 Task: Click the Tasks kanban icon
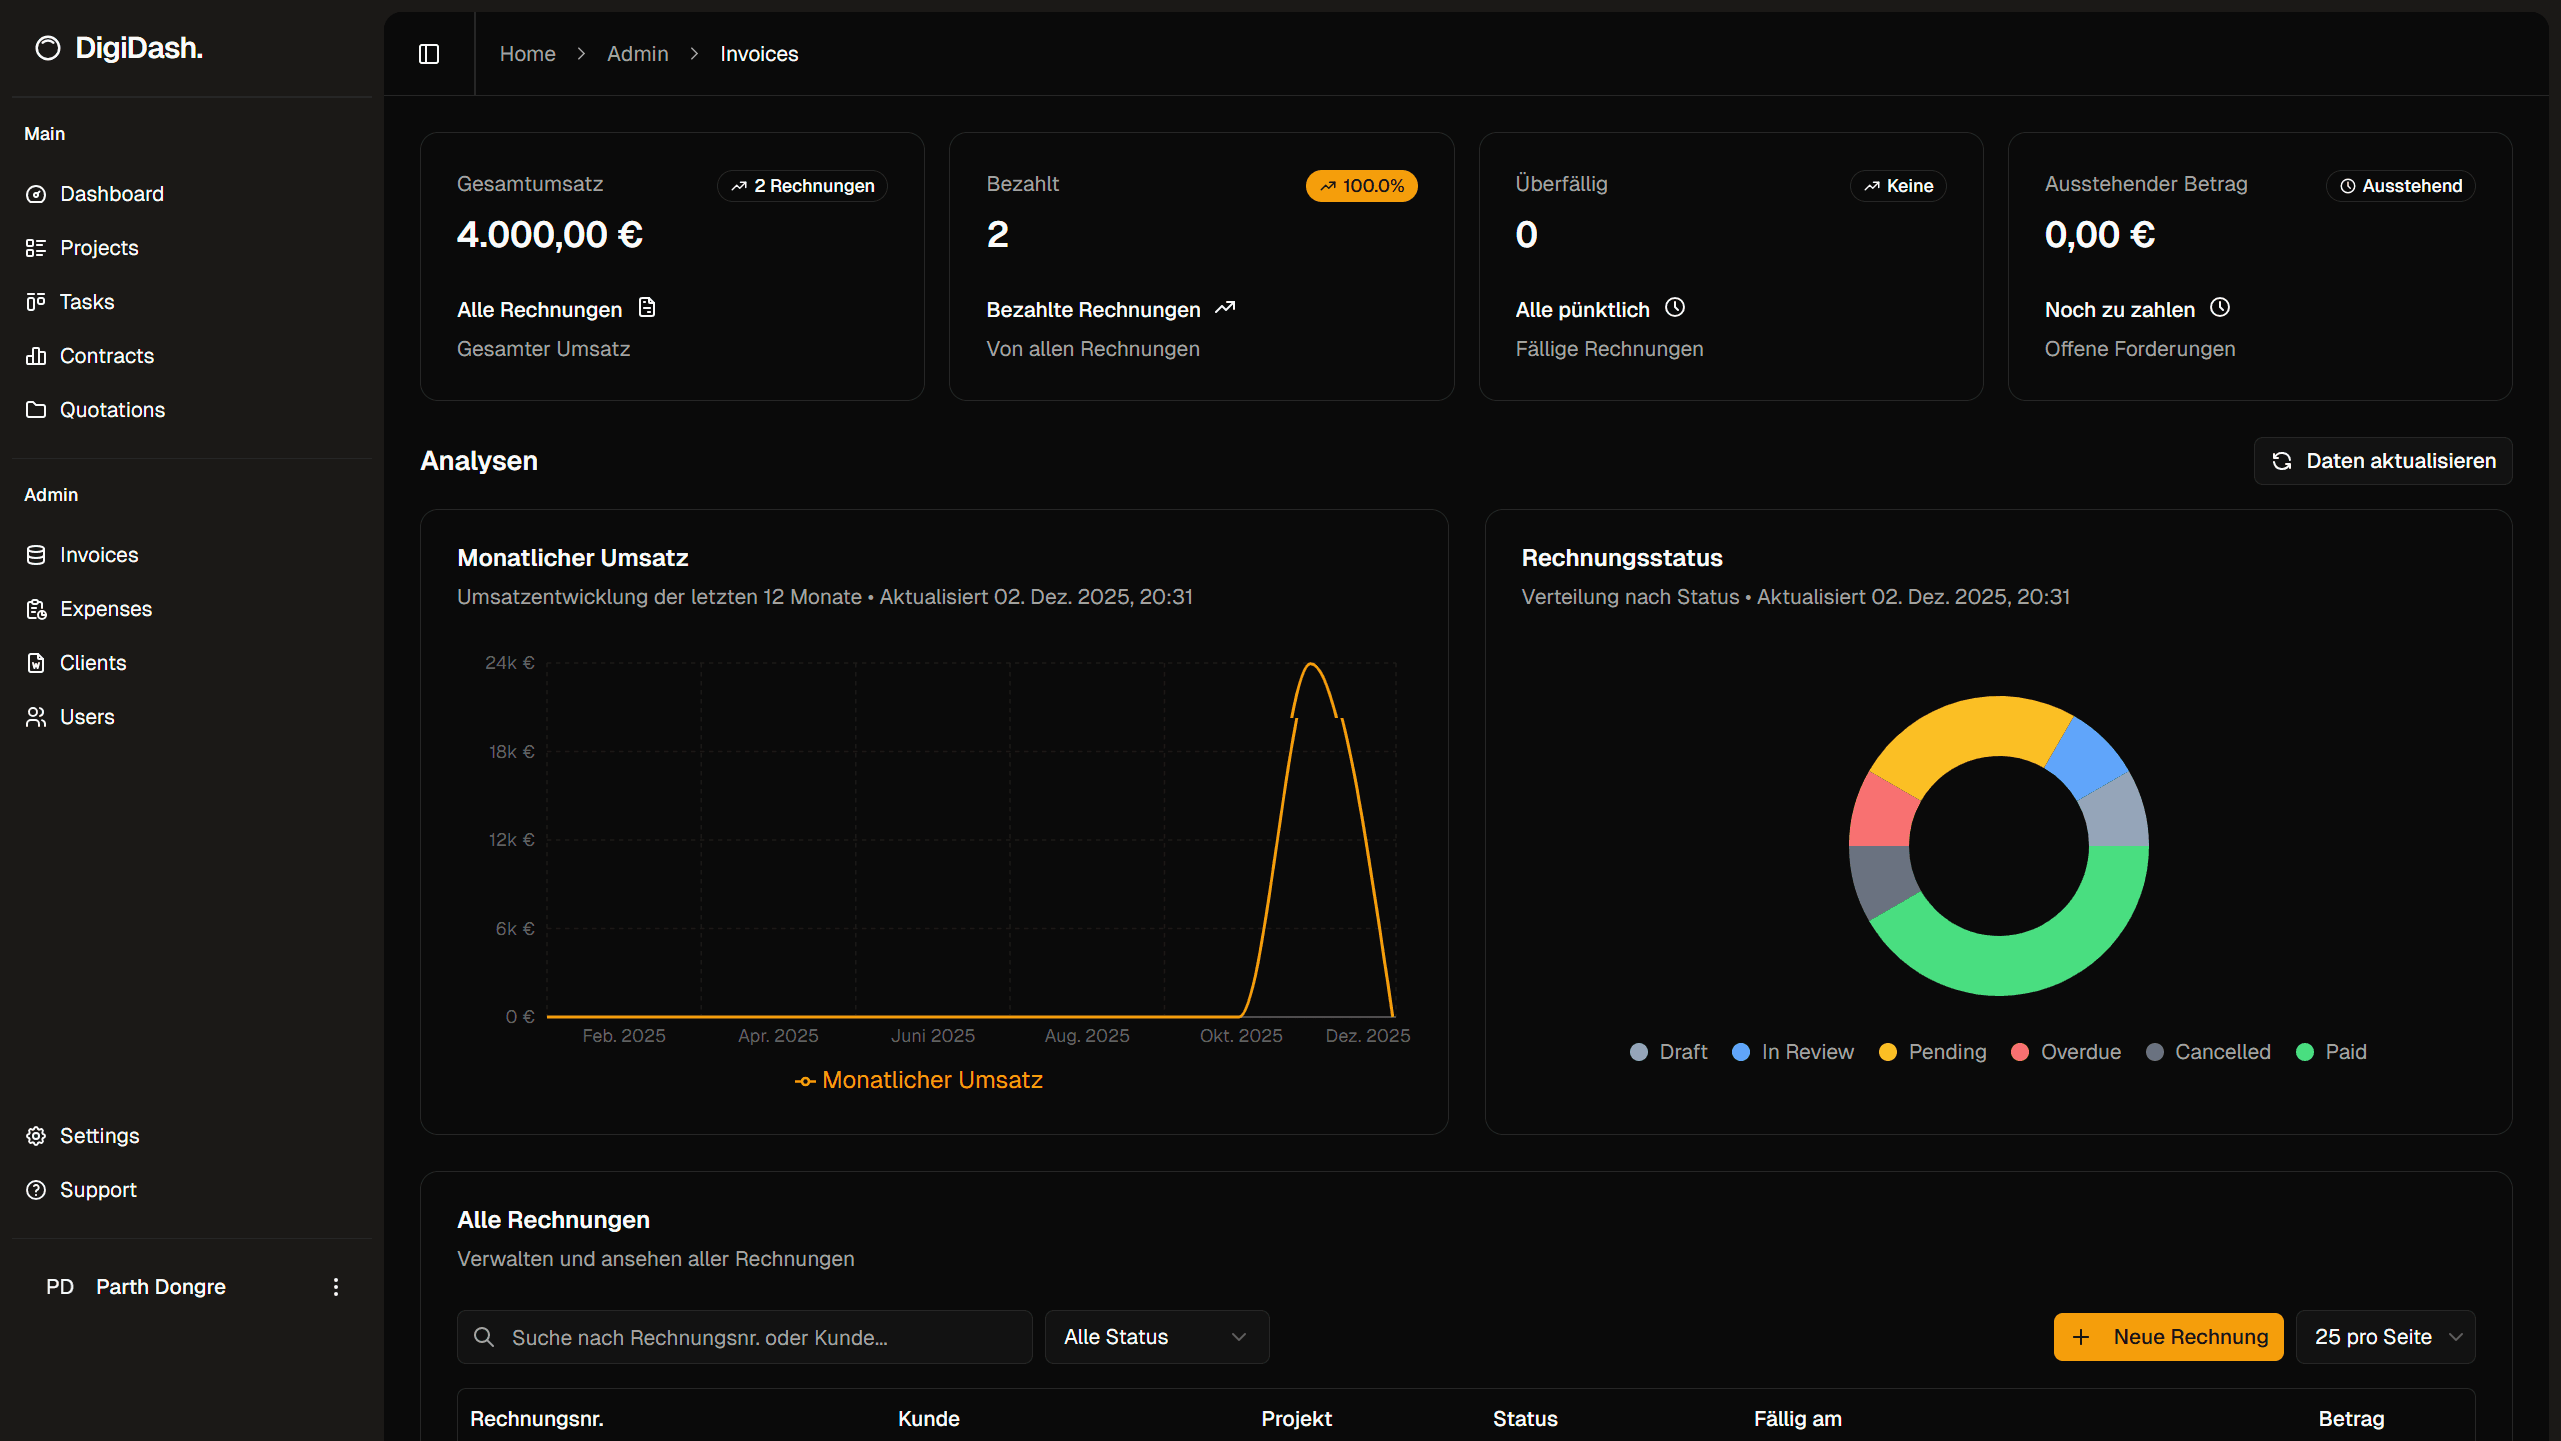coord(36,302)
